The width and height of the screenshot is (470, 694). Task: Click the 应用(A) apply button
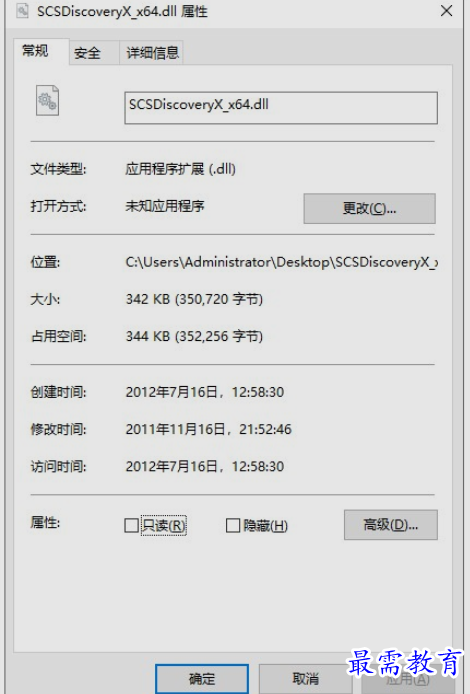408,679
